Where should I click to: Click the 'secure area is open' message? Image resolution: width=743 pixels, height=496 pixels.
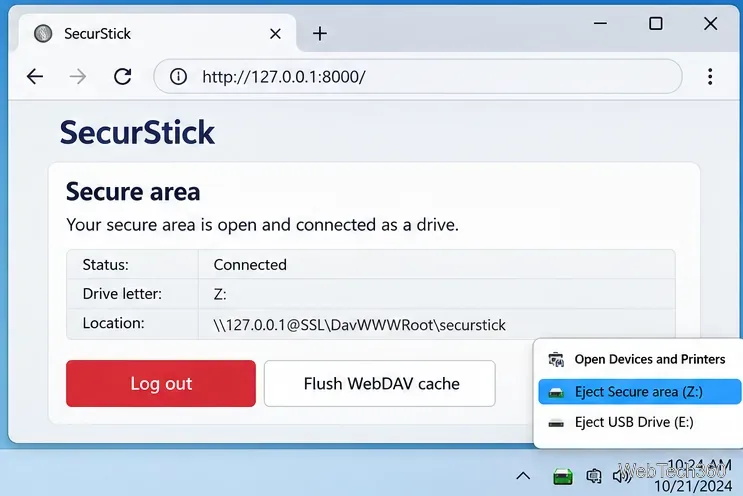(x=263, y=225)
